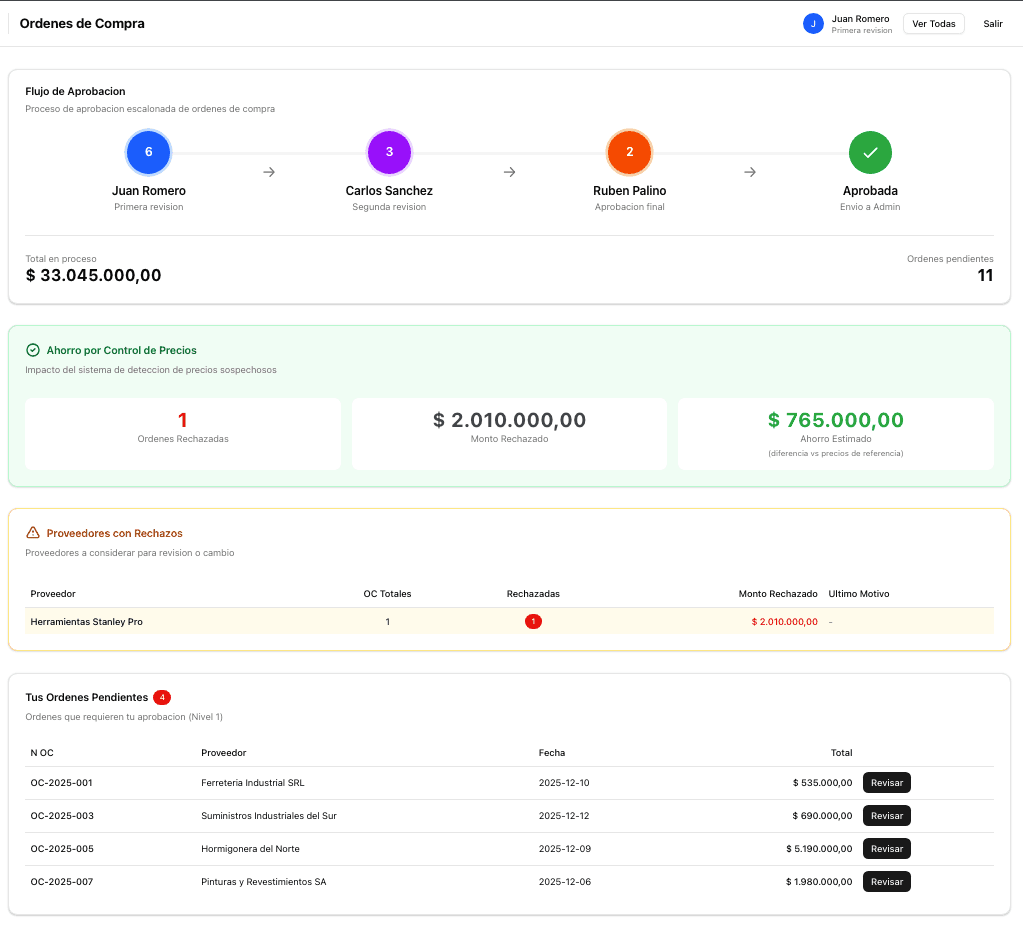
Task: Select the Herramientas Stanley Pro supplier row
Action: point(87,621)
